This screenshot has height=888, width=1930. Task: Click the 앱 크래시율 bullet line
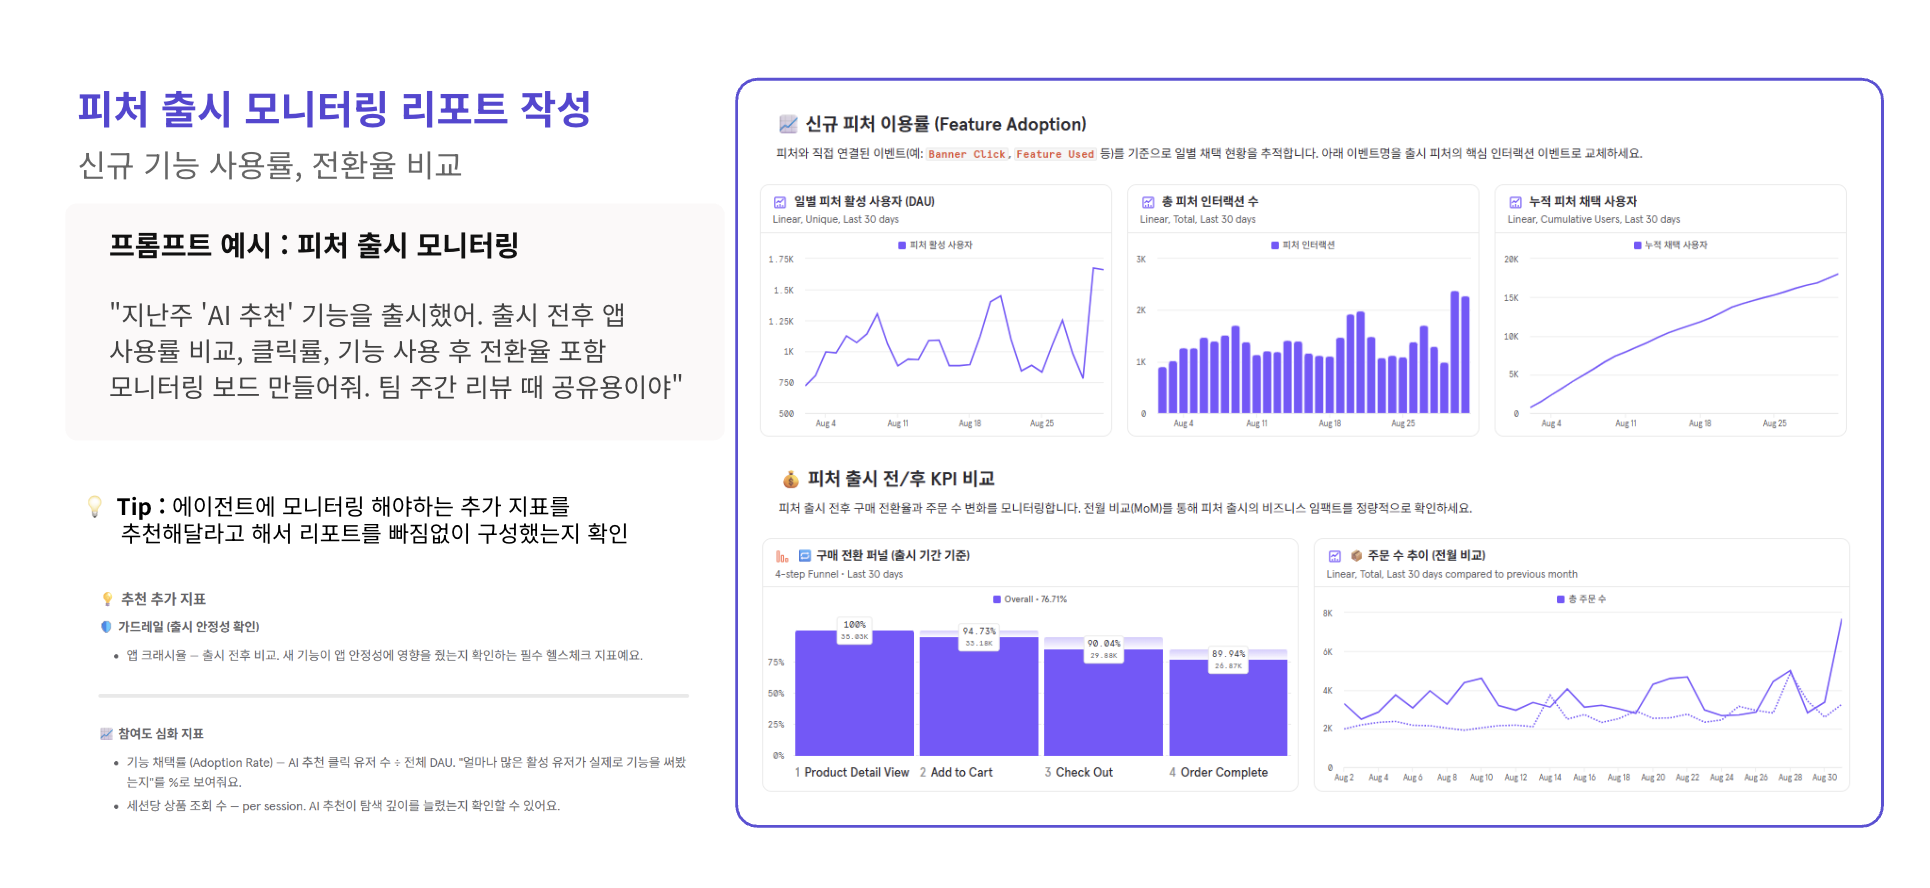384,656
